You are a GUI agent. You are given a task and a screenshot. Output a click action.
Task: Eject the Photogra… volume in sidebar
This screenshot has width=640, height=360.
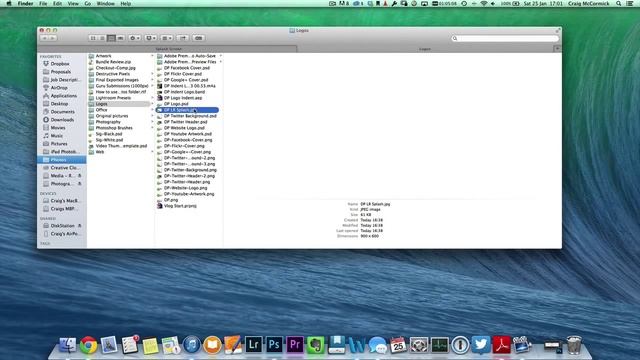tap(80, 184)
